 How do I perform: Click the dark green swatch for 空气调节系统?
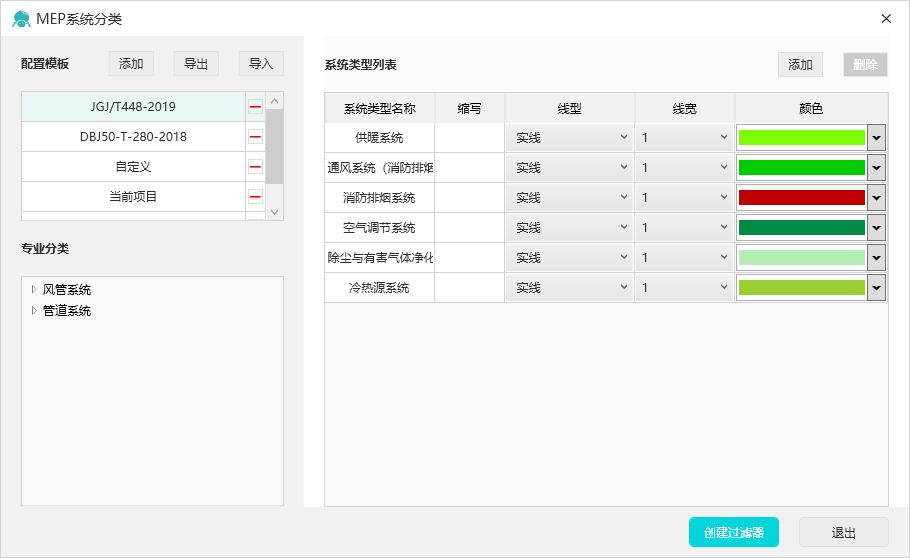tap(801, 228)
